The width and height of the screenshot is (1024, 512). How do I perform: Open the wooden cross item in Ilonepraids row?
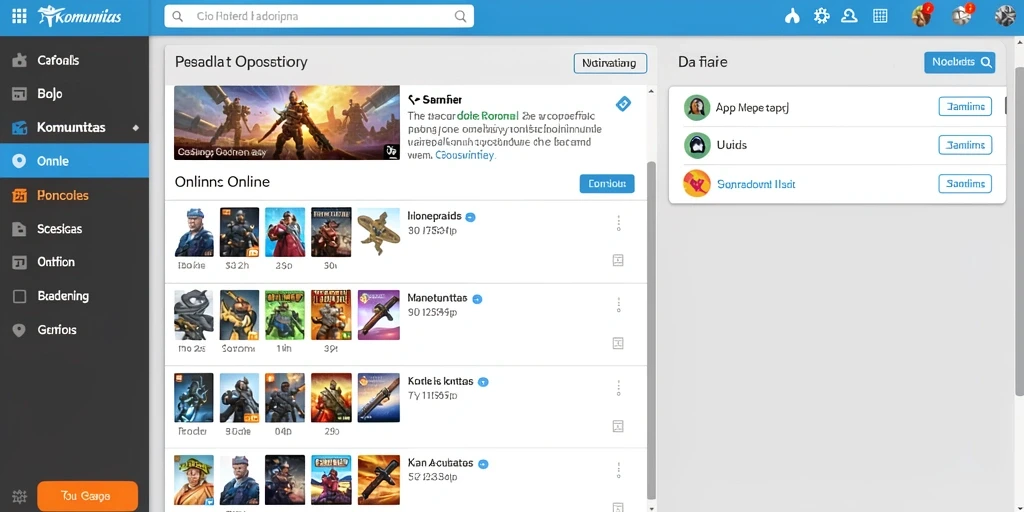pos(379,232)
